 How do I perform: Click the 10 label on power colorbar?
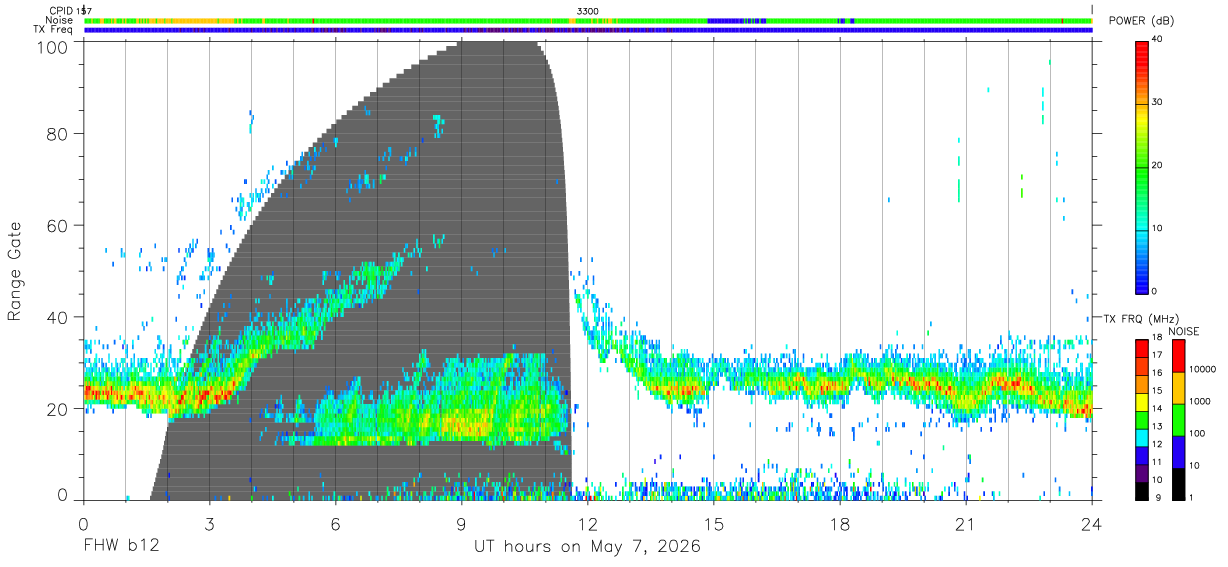point(1158,228)
